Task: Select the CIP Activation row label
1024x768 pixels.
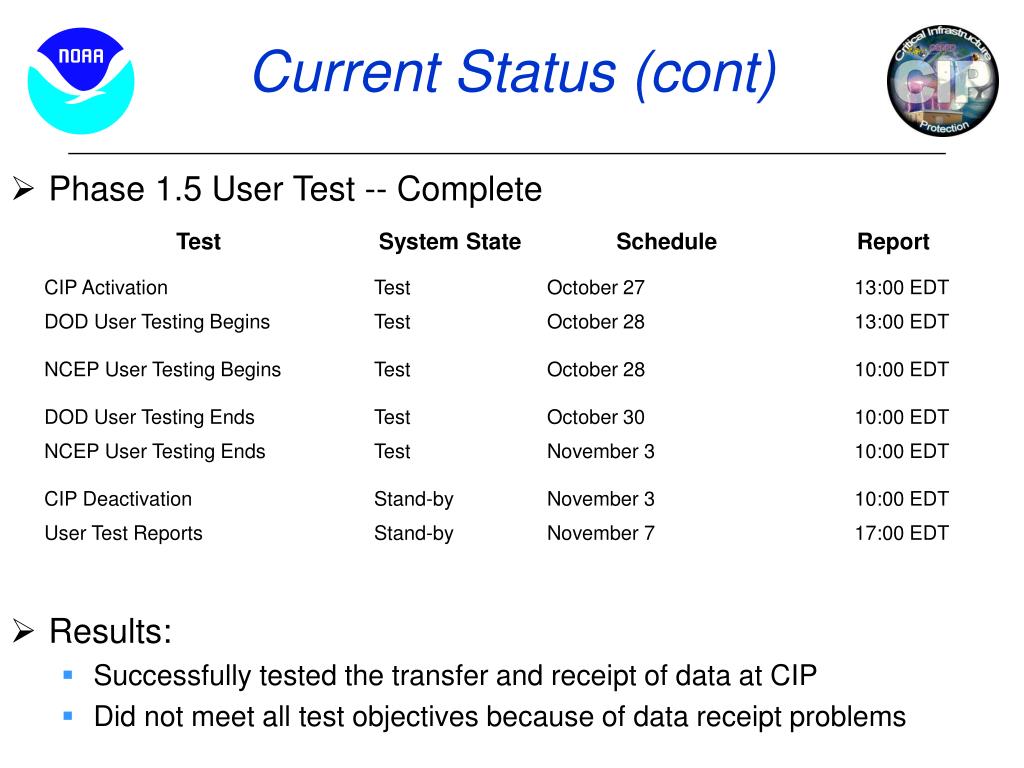Action: click(106, 287)
